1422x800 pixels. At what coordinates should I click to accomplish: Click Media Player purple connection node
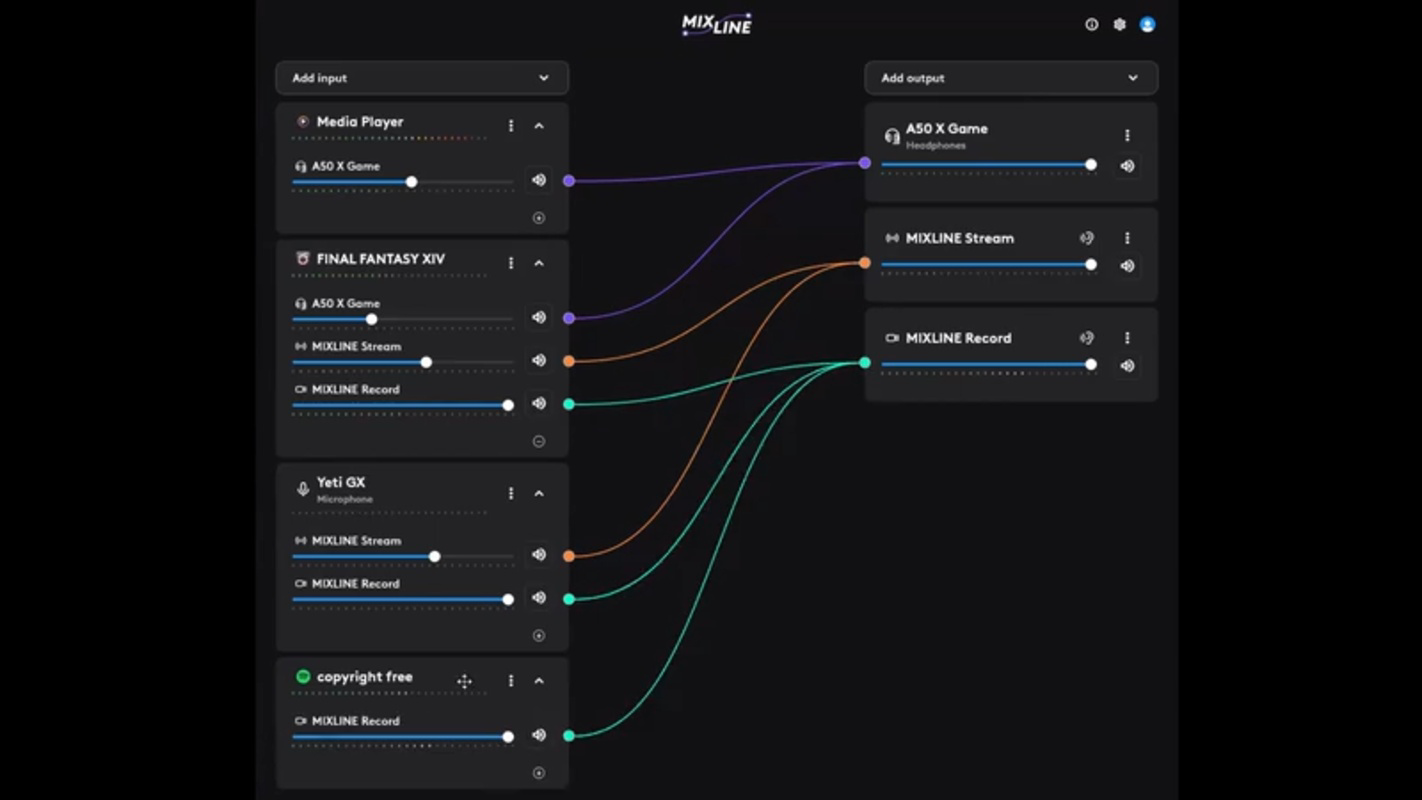tap(569, 181)
